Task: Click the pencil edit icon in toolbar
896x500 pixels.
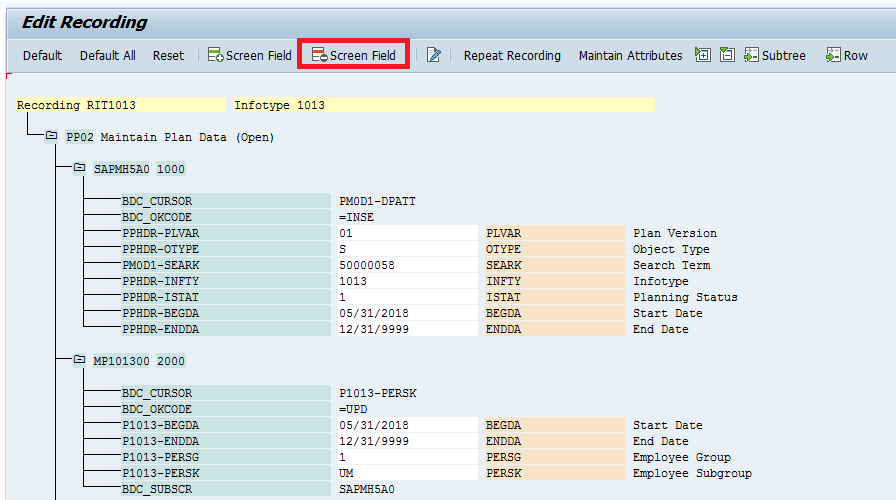Action: (434, 55)
